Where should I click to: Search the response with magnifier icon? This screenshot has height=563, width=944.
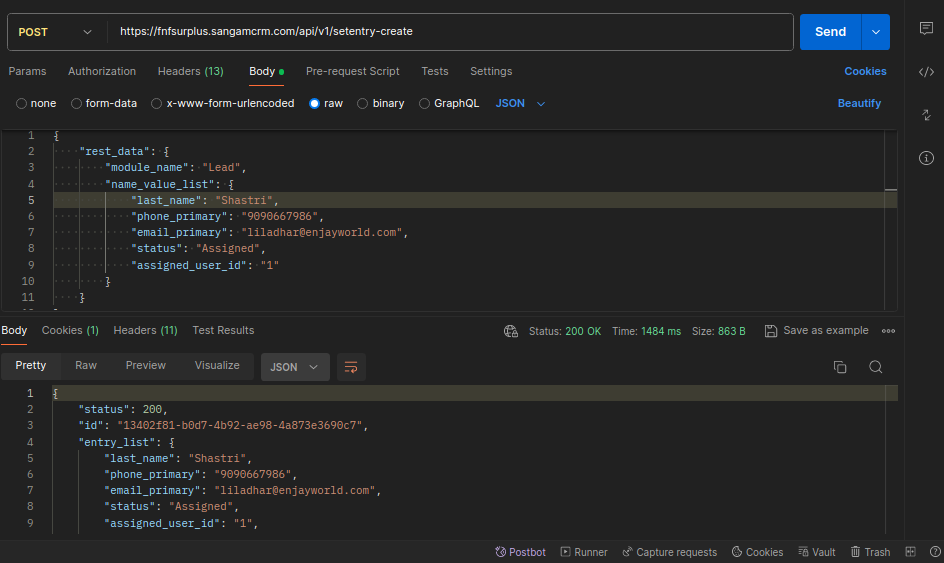(875, 367)
